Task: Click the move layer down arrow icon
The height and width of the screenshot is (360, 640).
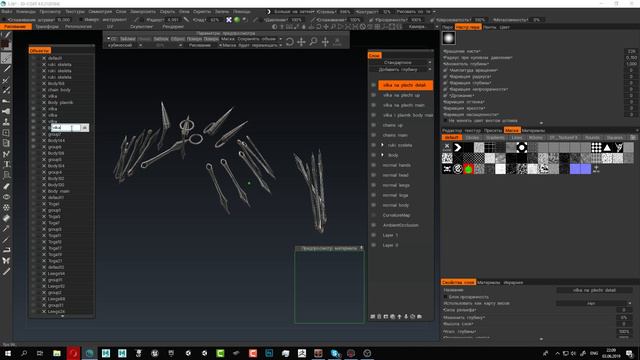Action: [406, 316]
